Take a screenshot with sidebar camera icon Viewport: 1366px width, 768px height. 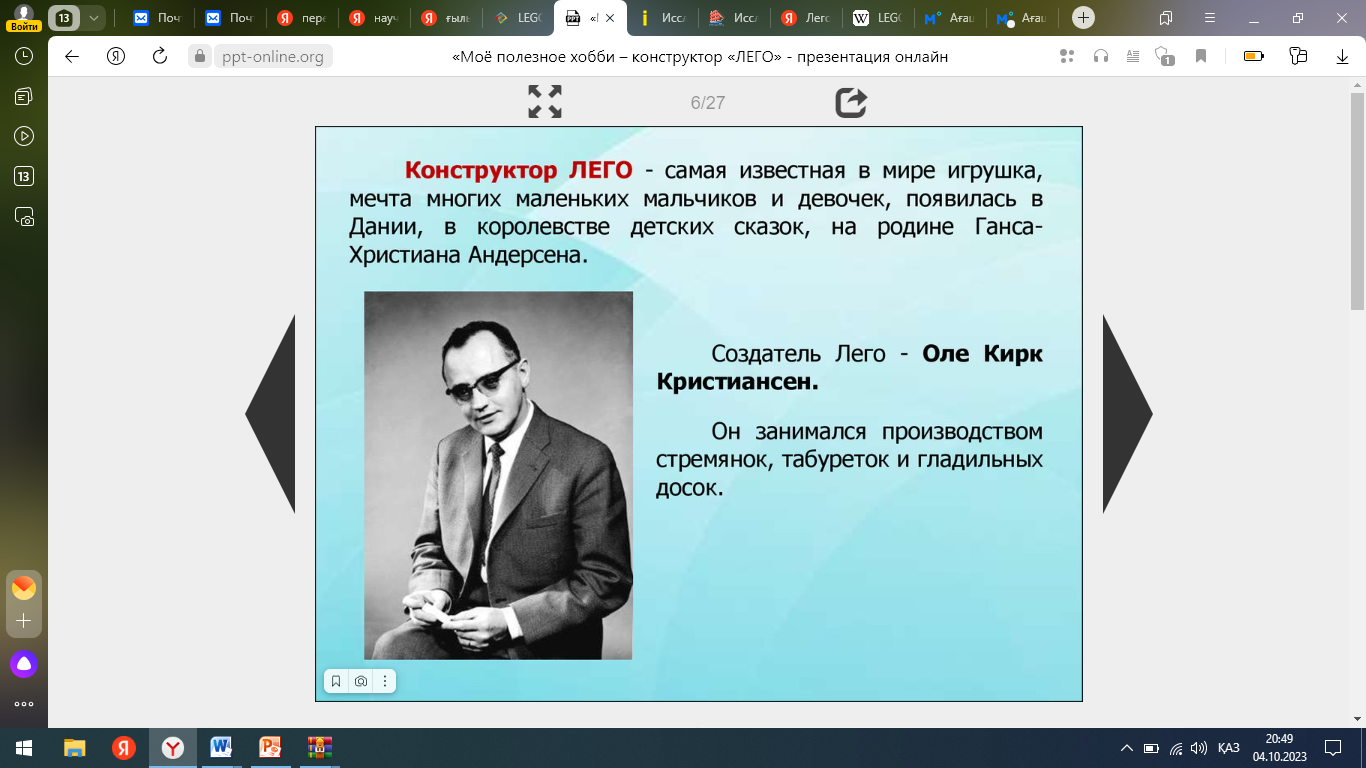point(24,216)
